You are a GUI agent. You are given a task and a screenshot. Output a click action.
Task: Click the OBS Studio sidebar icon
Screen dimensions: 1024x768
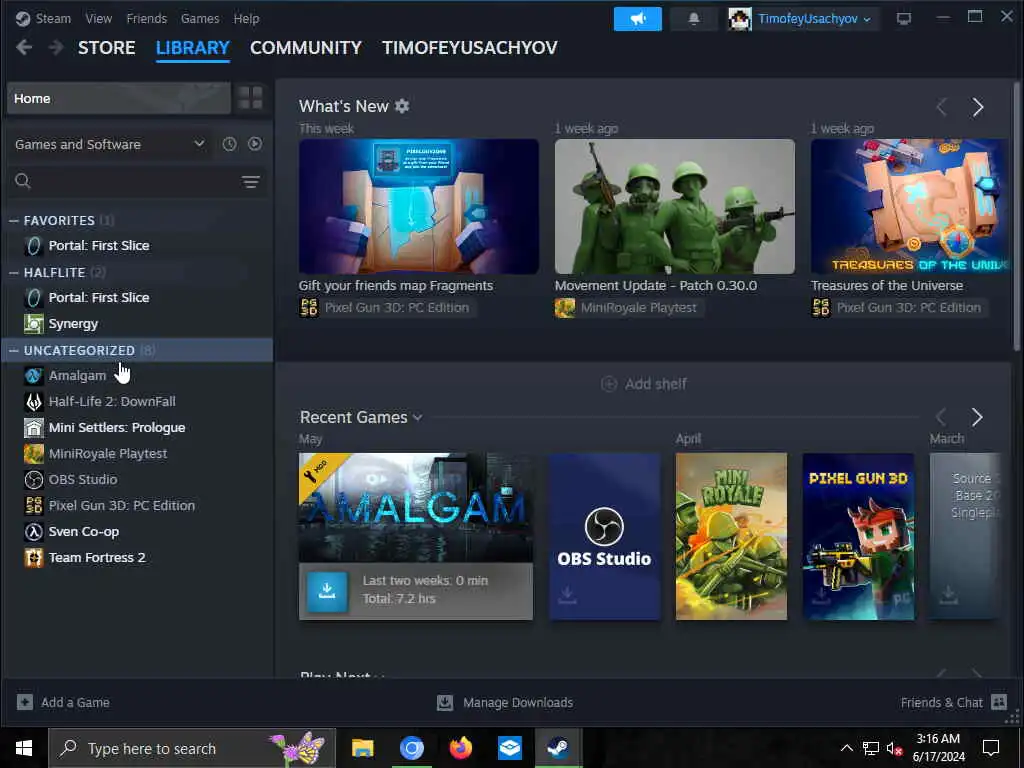point(34,479)
